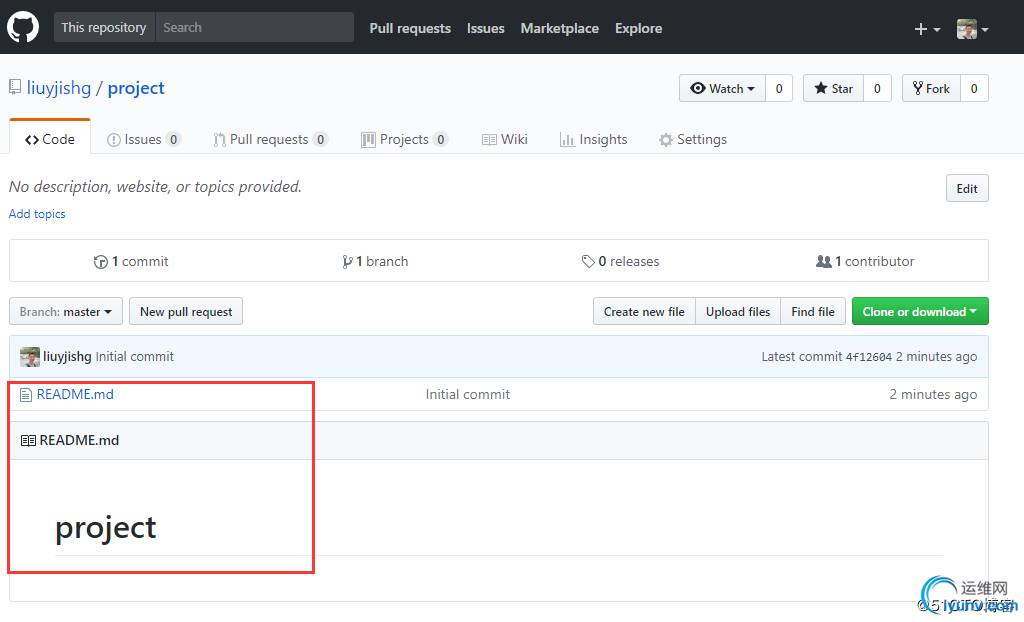This screenshot has height=622, width=1024.
Task: Open Explore in top navigation
Action: (639, 28)
